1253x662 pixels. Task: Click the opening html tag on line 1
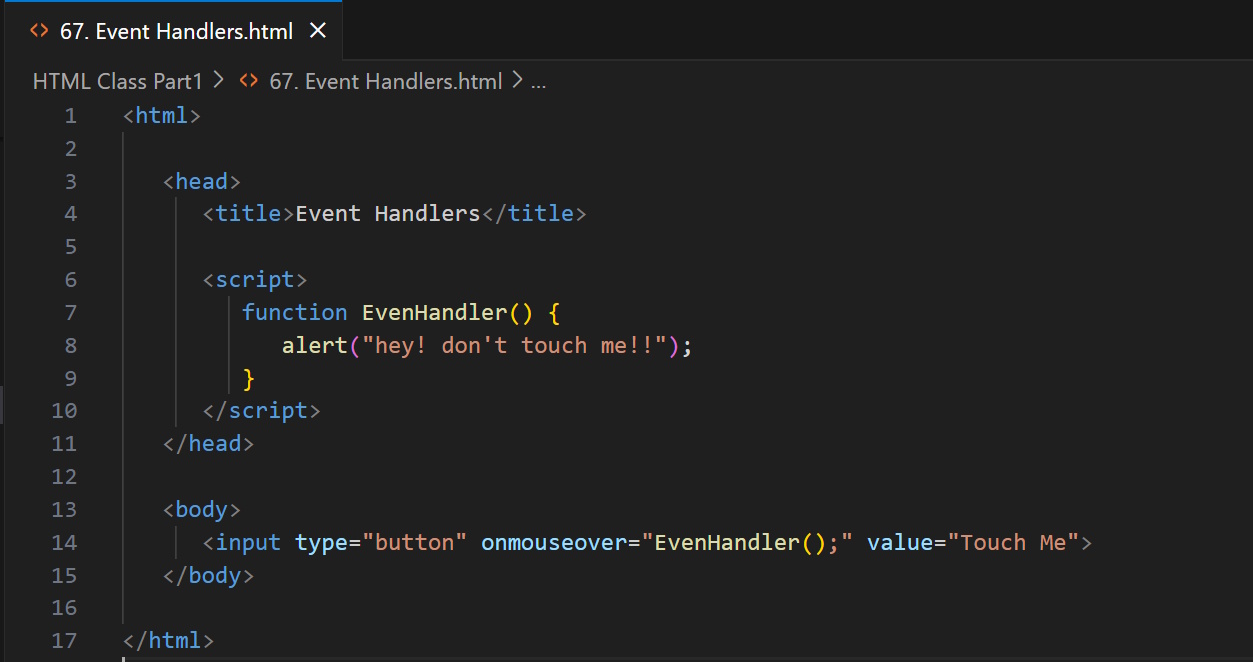[162, 115]
